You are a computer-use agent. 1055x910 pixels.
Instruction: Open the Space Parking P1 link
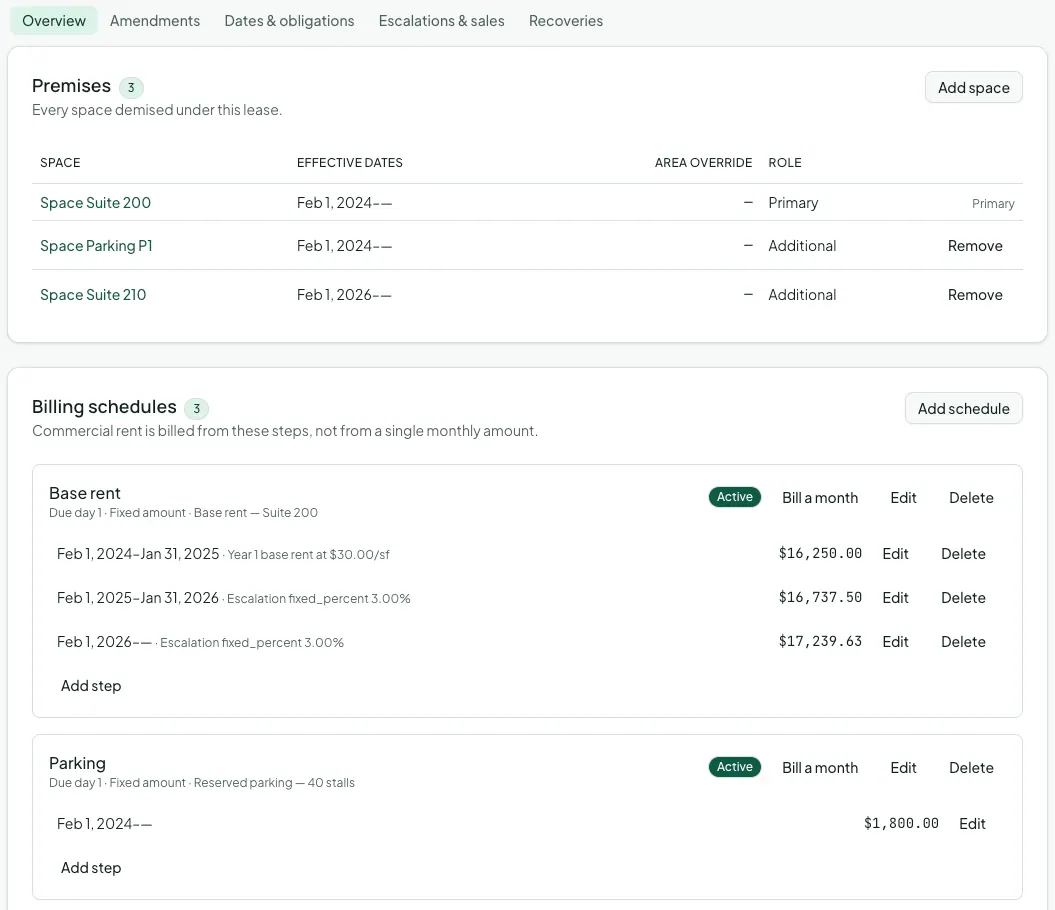tap(96, 246)
